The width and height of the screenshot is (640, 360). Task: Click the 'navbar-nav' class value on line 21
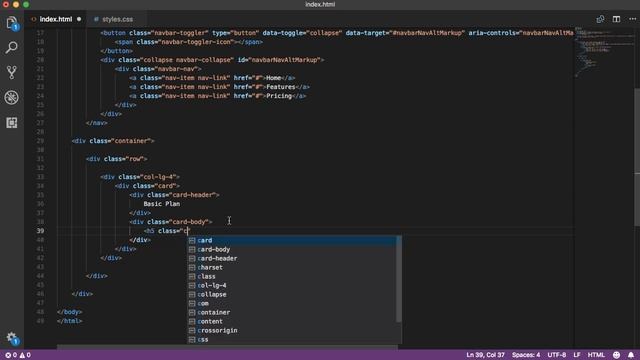179,69
